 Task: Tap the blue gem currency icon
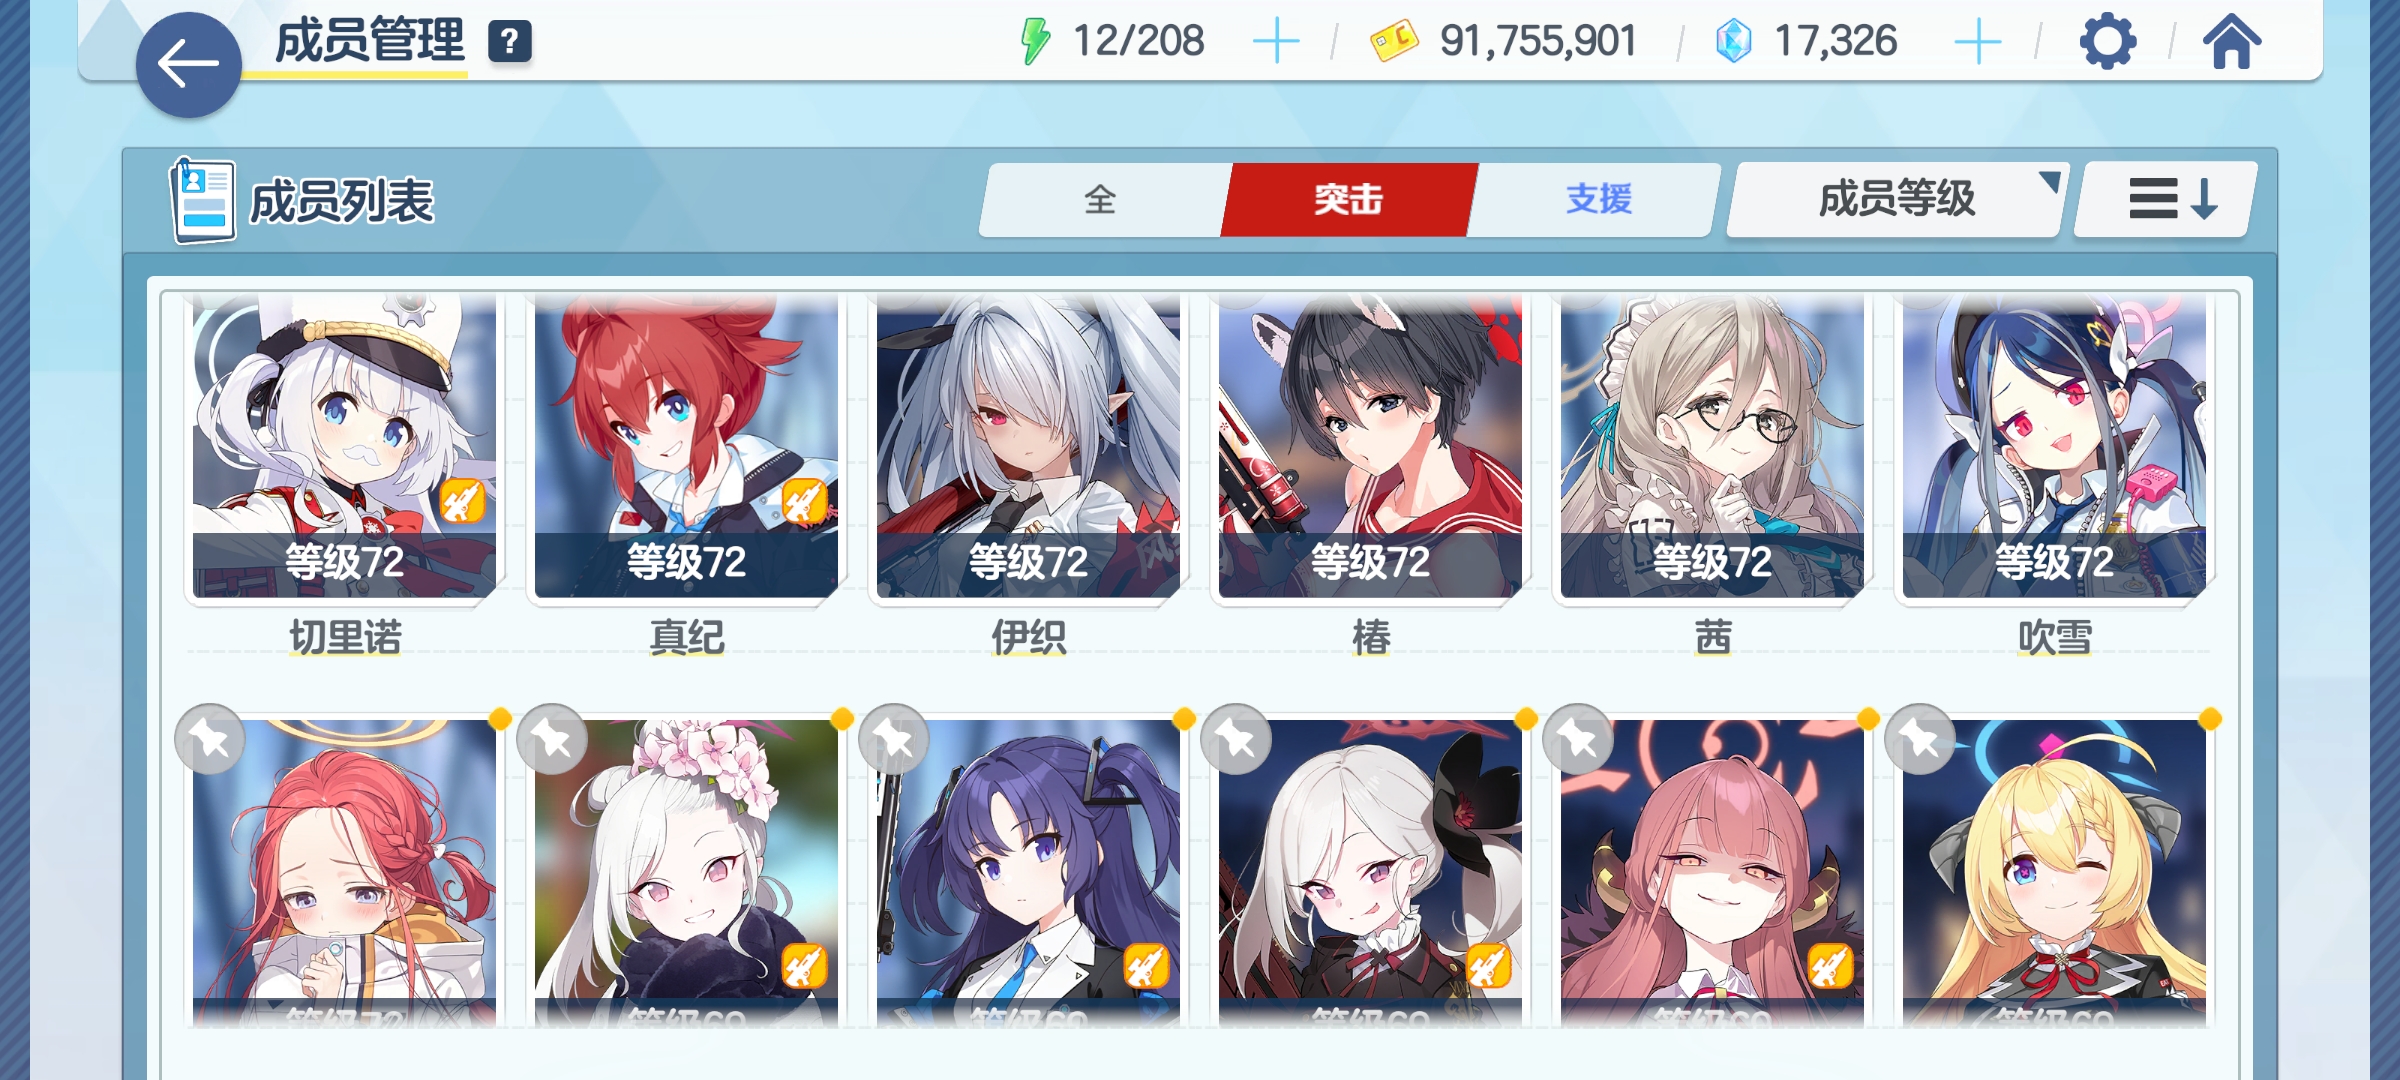[1734, 42]
